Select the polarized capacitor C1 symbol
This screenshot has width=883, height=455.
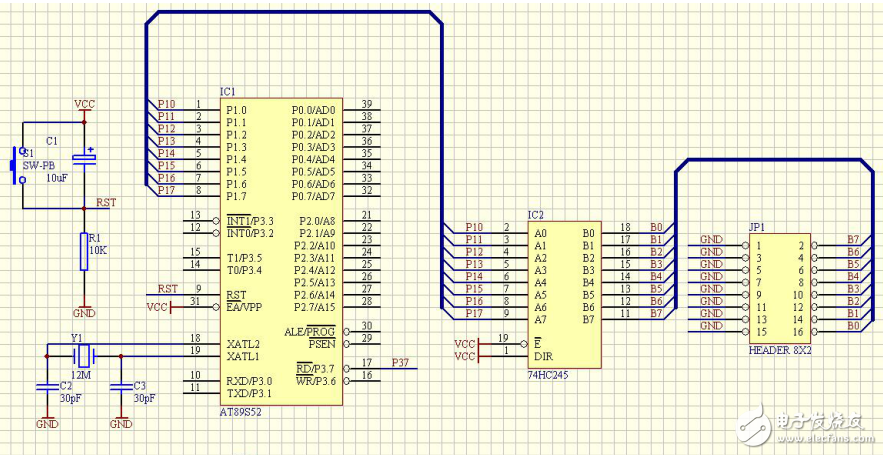85,160
